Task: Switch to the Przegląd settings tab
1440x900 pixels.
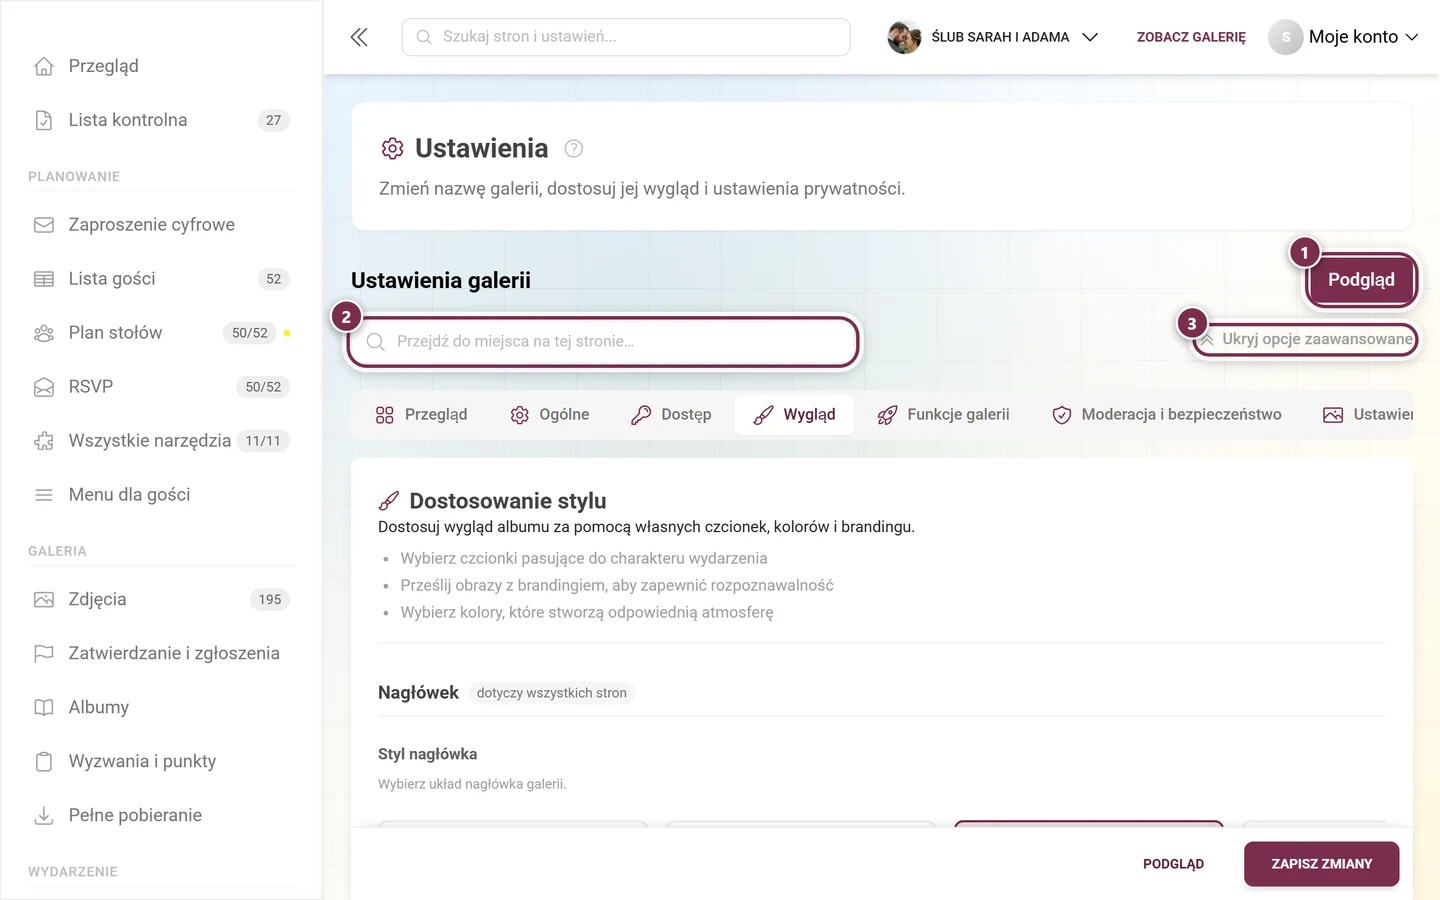Action: pos(421,415)
